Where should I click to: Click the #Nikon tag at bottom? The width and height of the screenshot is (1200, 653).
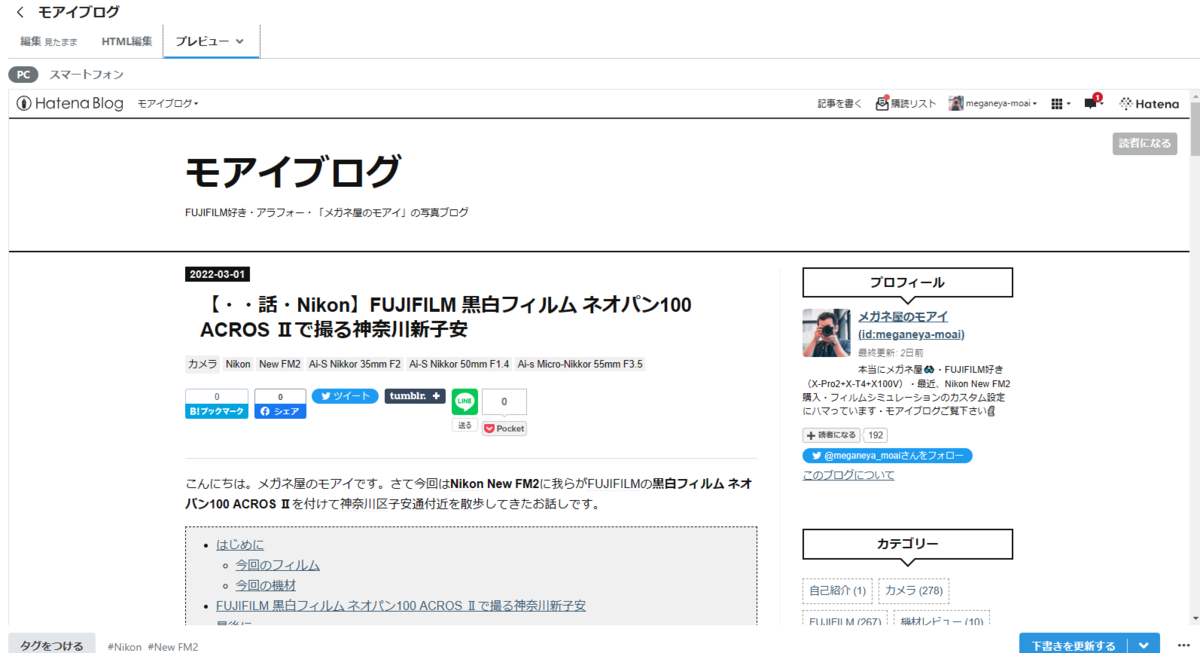click(x=125, y=647)
